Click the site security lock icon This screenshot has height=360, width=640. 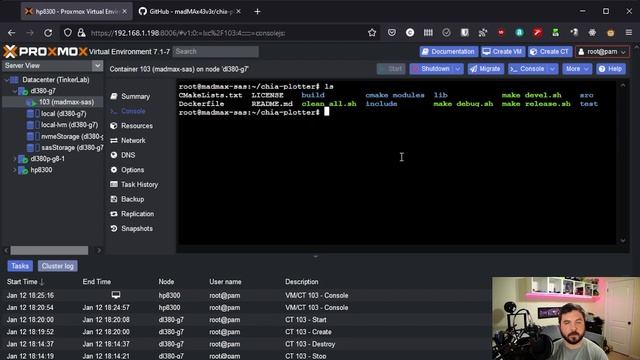click(x=81, y=33)
